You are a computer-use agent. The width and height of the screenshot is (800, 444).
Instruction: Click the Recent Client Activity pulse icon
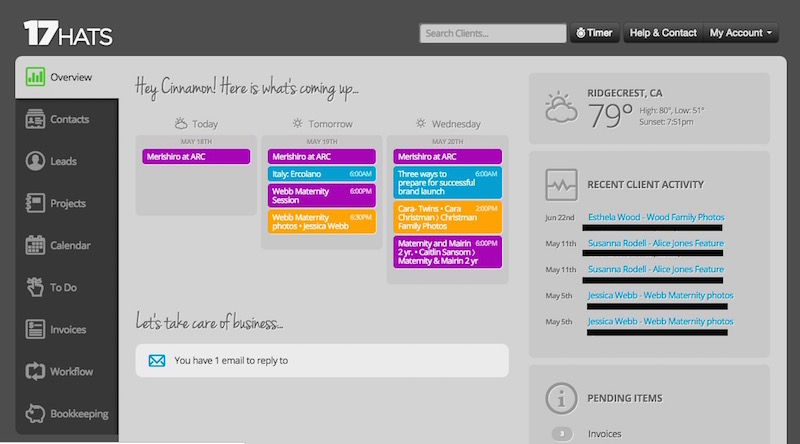(561, 185)
